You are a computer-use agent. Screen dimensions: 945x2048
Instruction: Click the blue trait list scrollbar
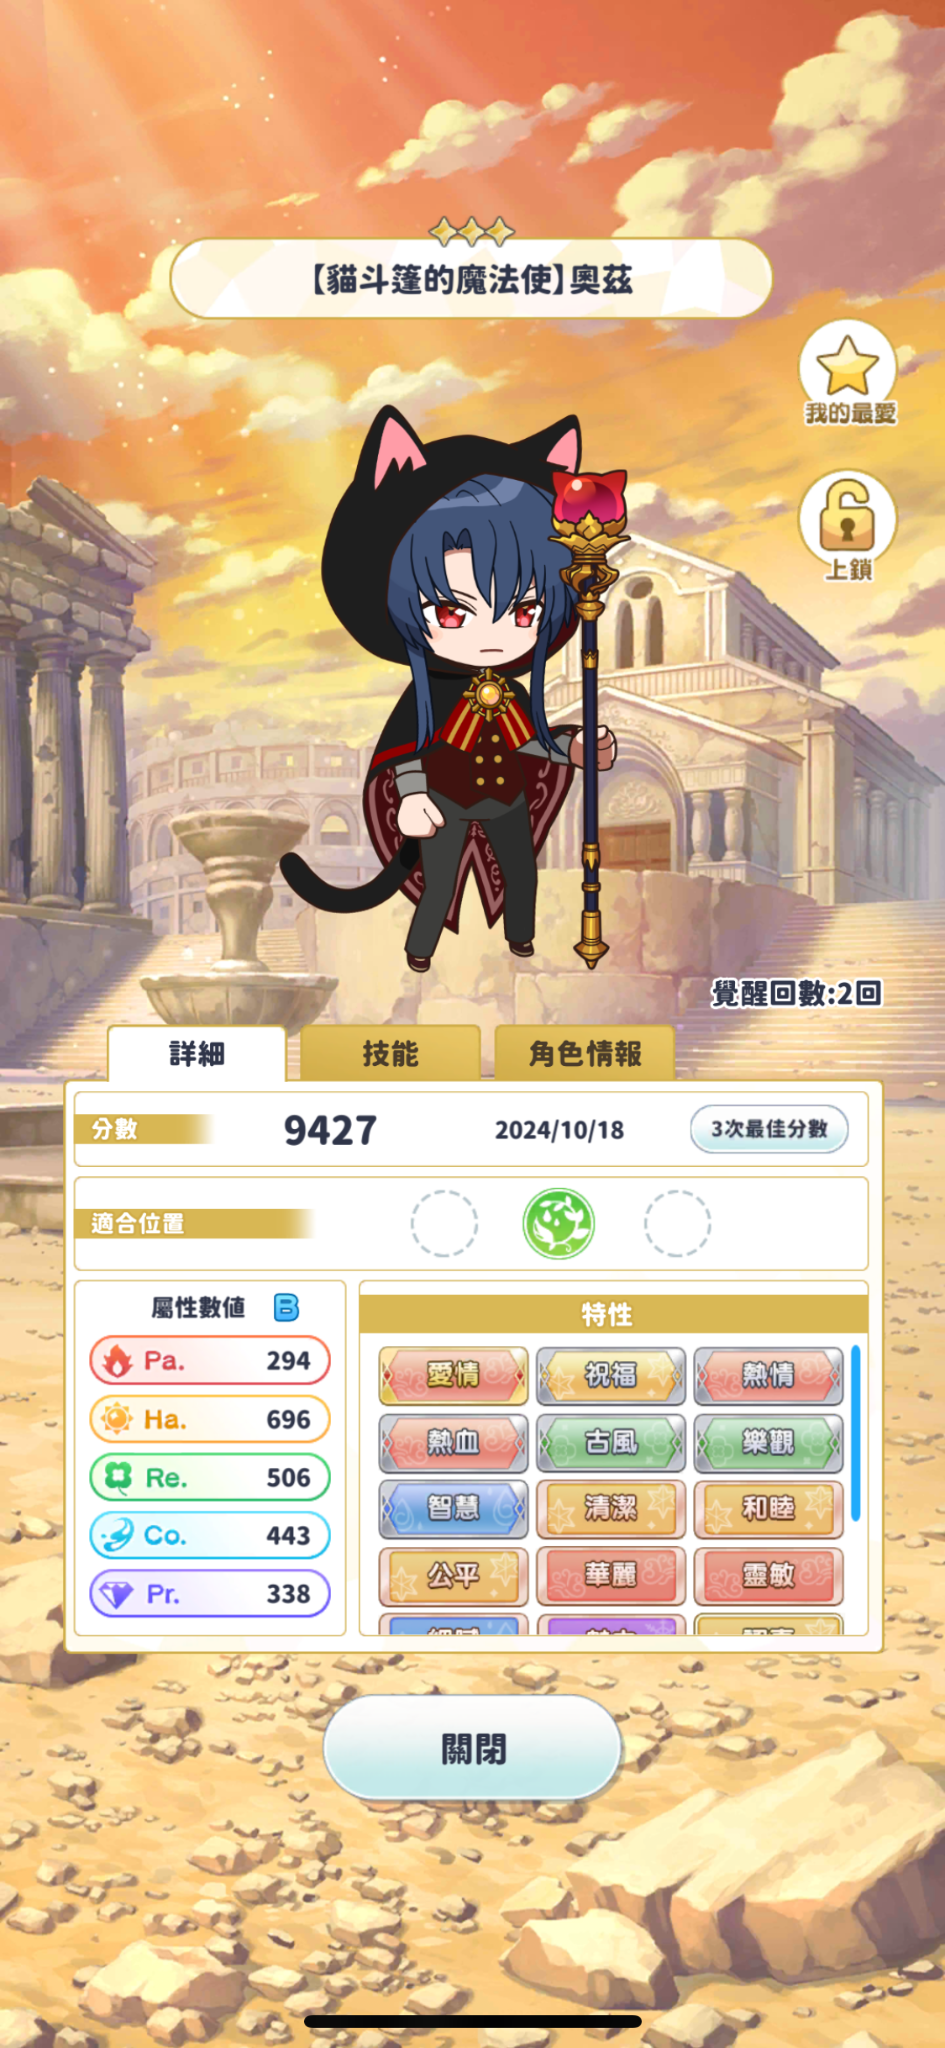pyautogui.click(x=856, y=1434)
